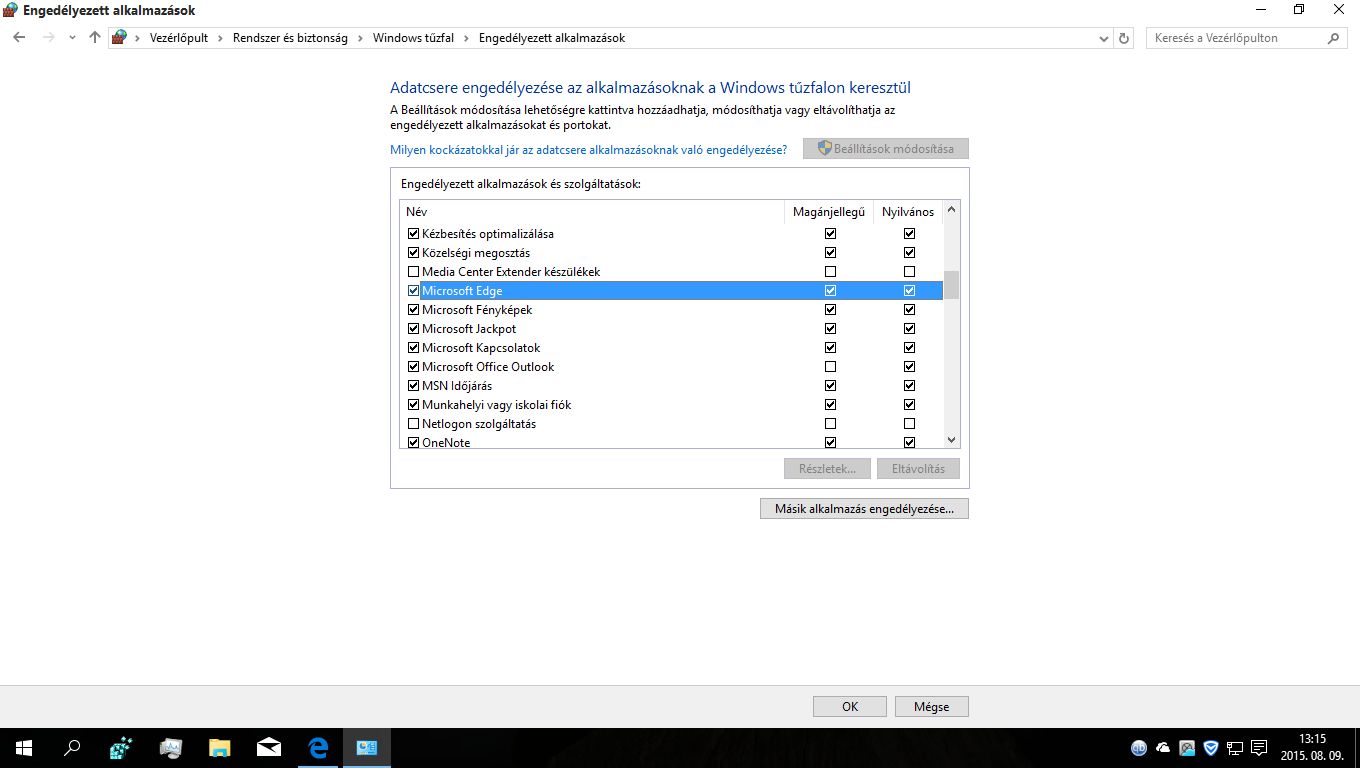The image size is (1360, 768).
Task: Open the Action Center notifications icon
Action: click(1260, 748)
